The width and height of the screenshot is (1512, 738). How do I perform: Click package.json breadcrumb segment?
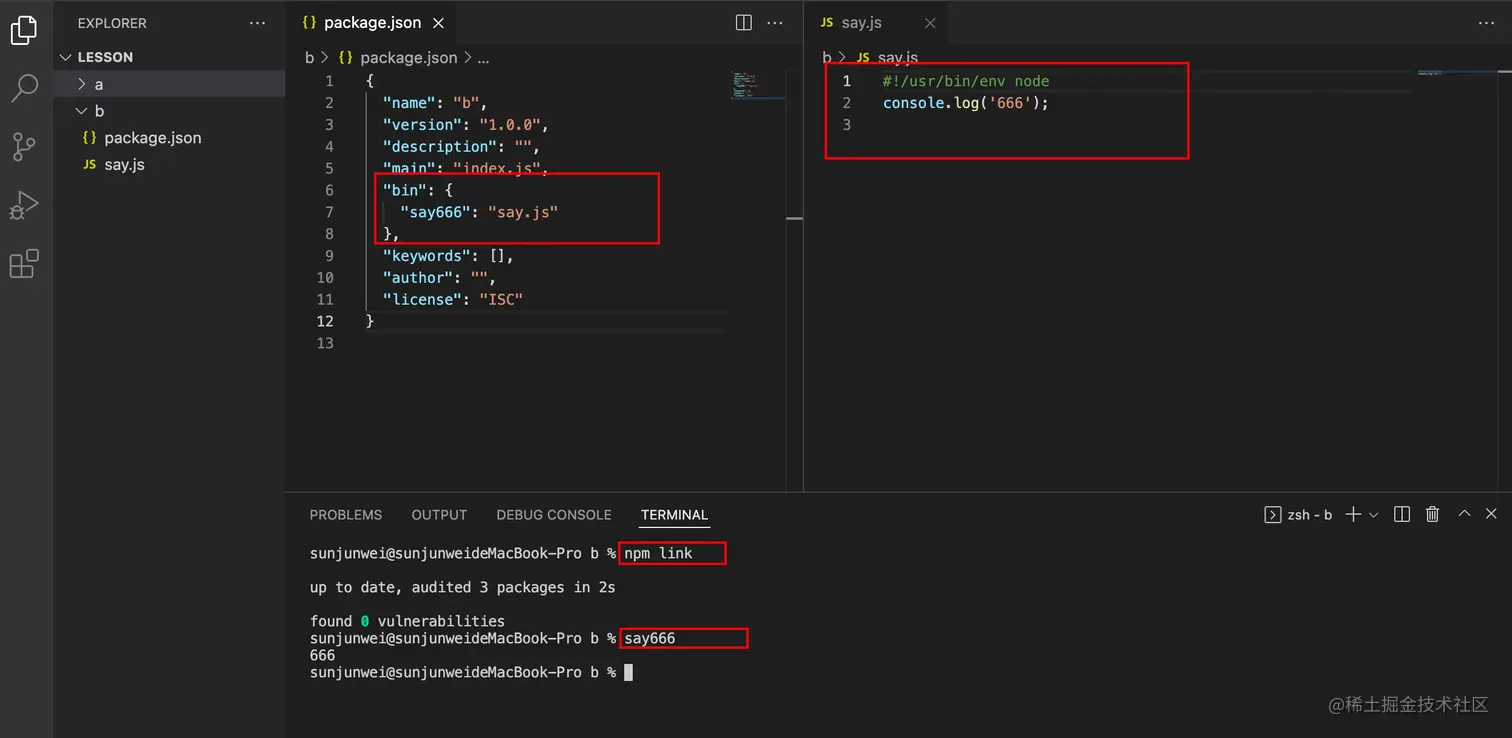[x=408, y=58]
